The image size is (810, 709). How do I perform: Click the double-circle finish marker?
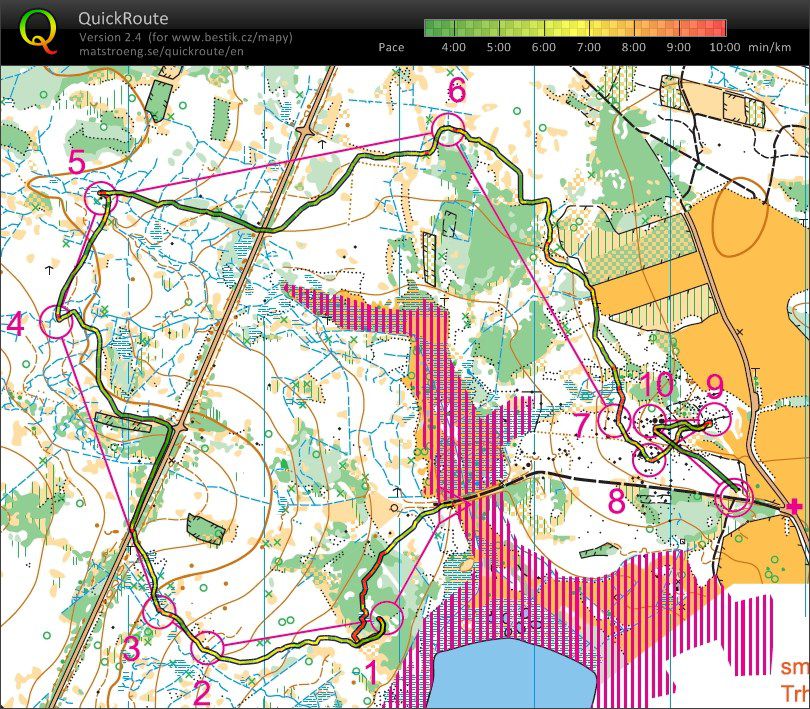734,497
